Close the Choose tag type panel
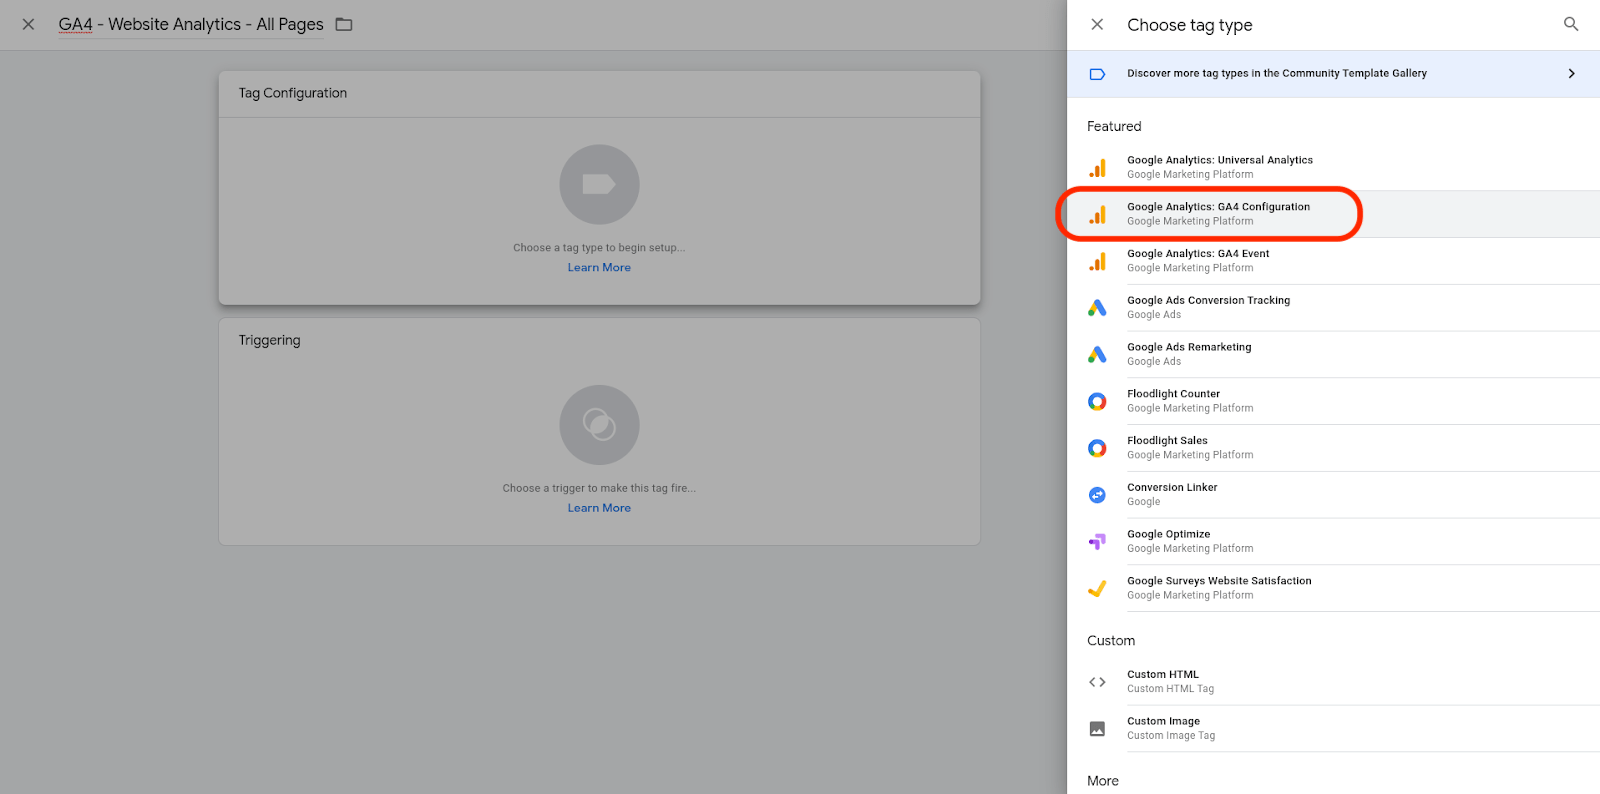Viewport: 1600px width, 794px height. 1097,24
